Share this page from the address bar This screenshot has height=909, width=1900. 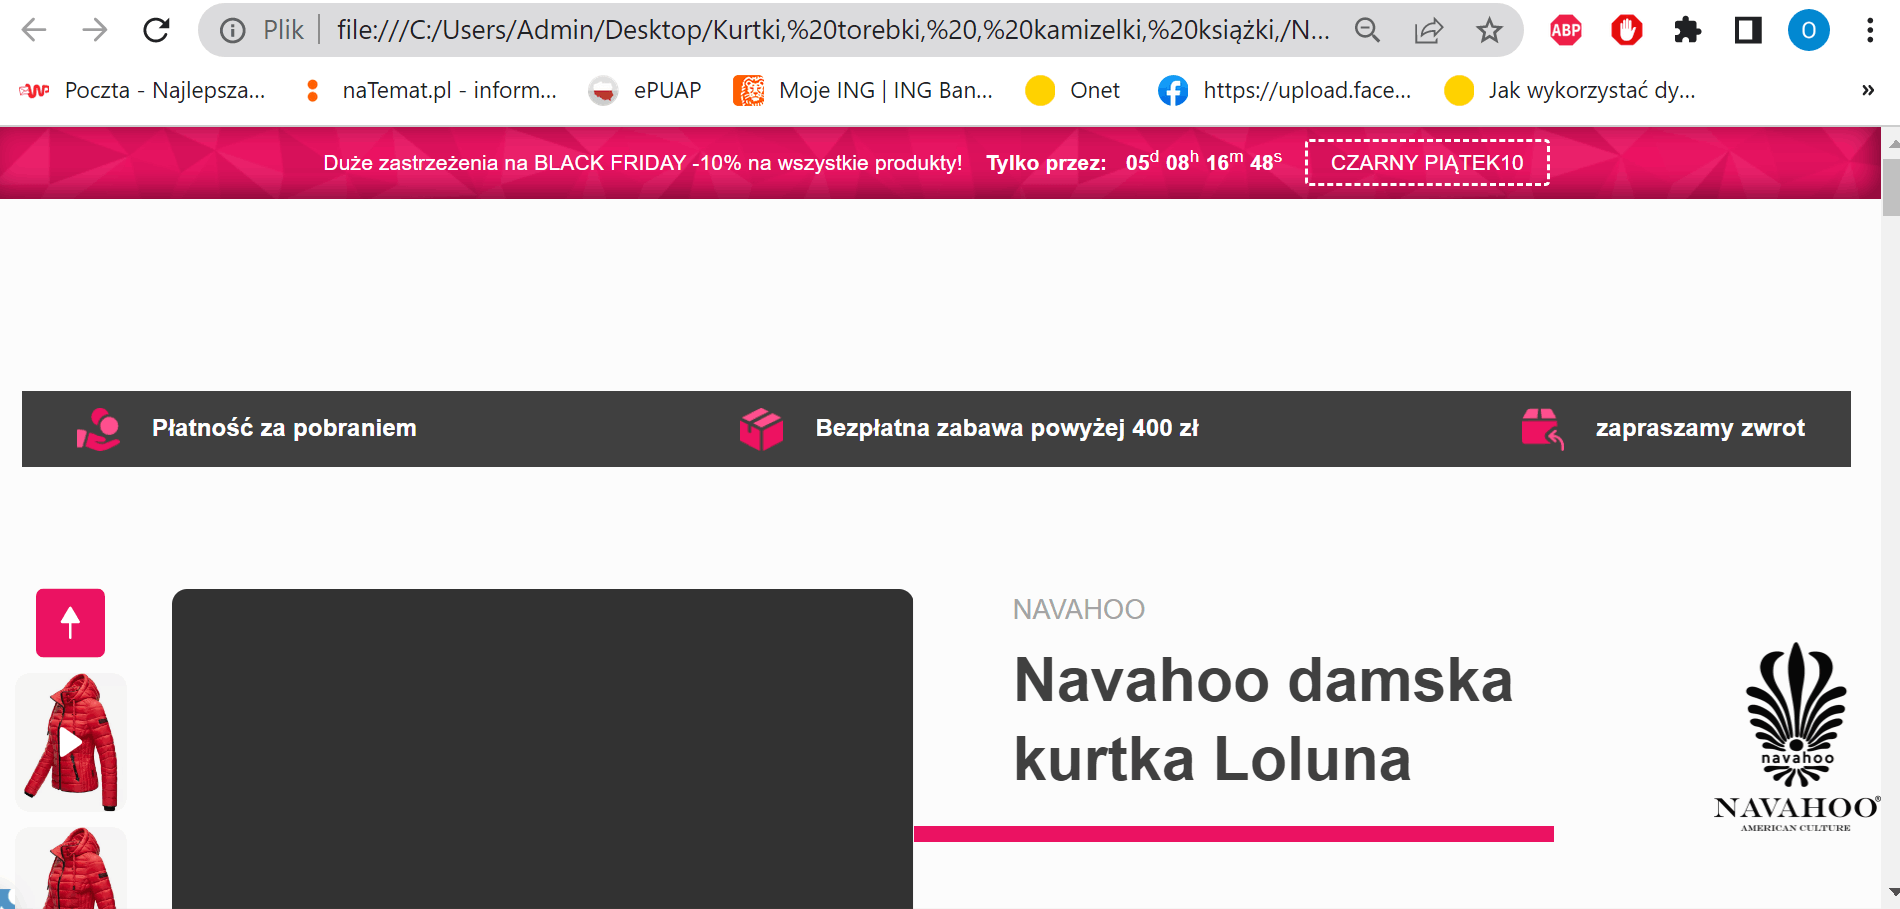(1429, 31)
